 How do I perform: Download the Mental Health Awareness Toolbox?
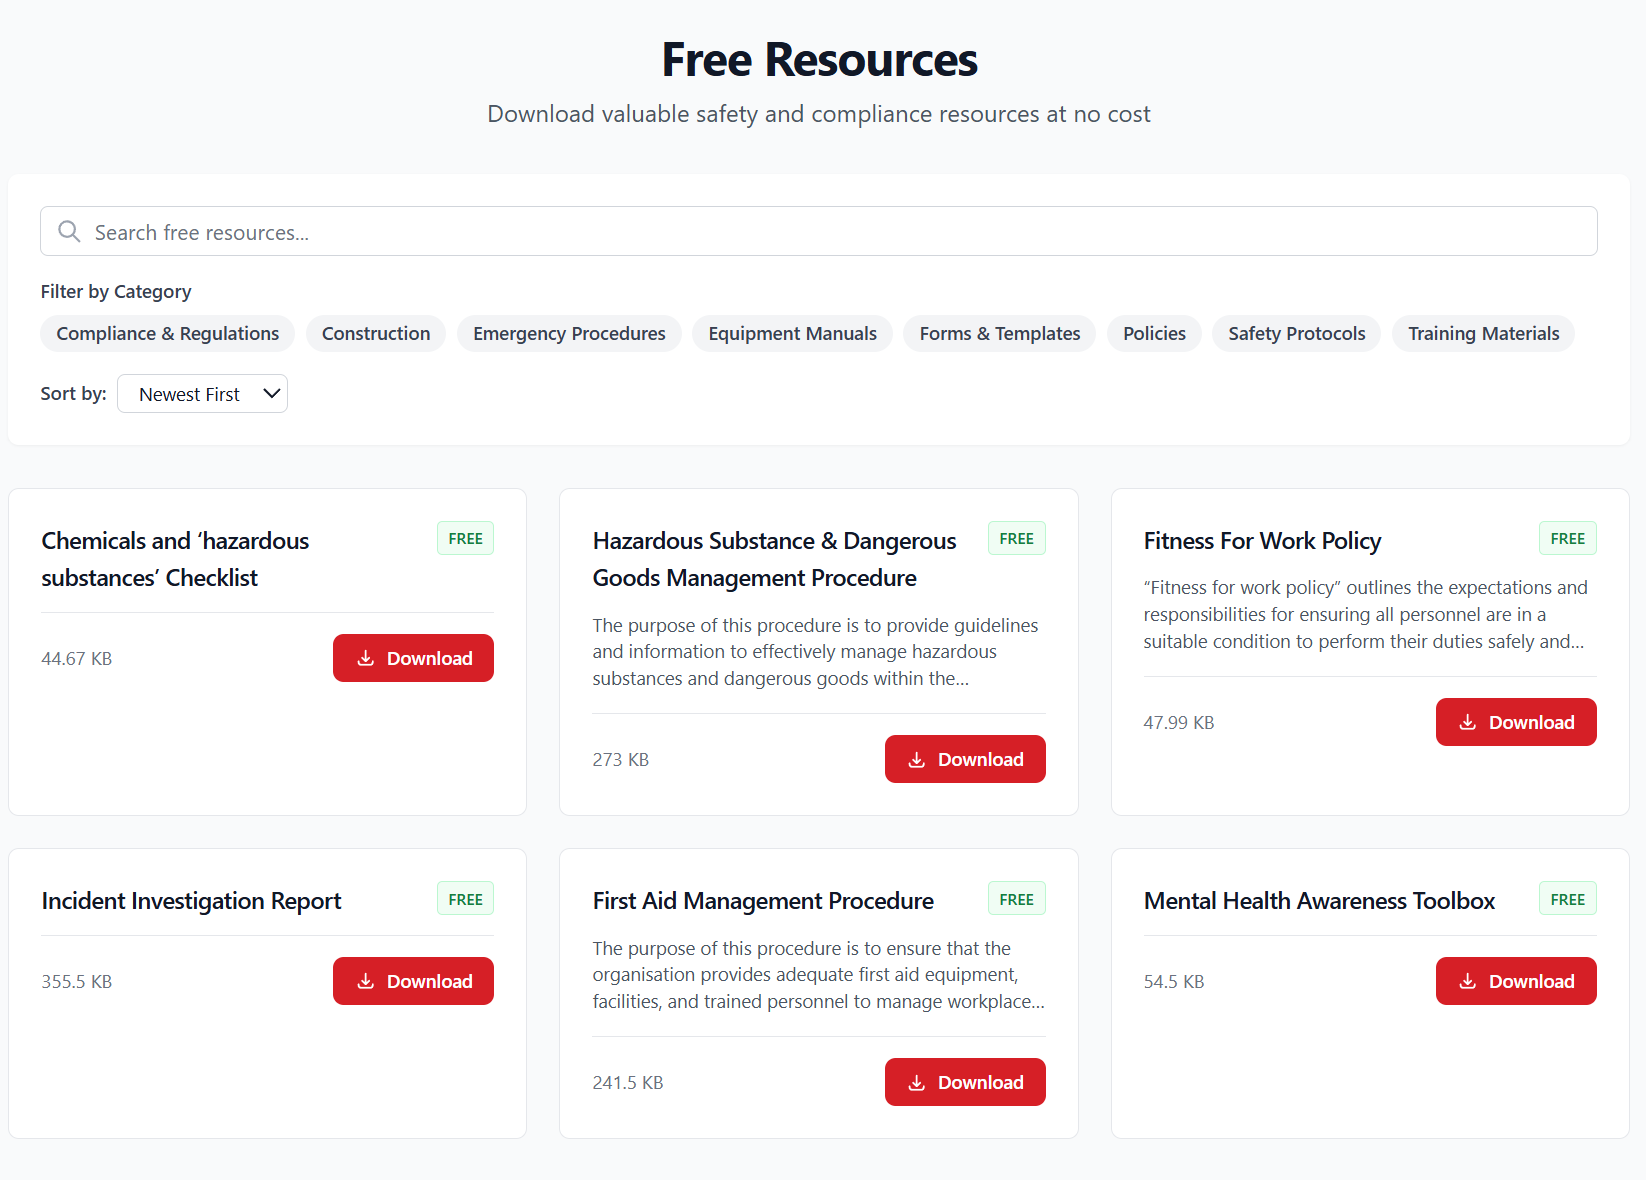[x=1516, y=981]
